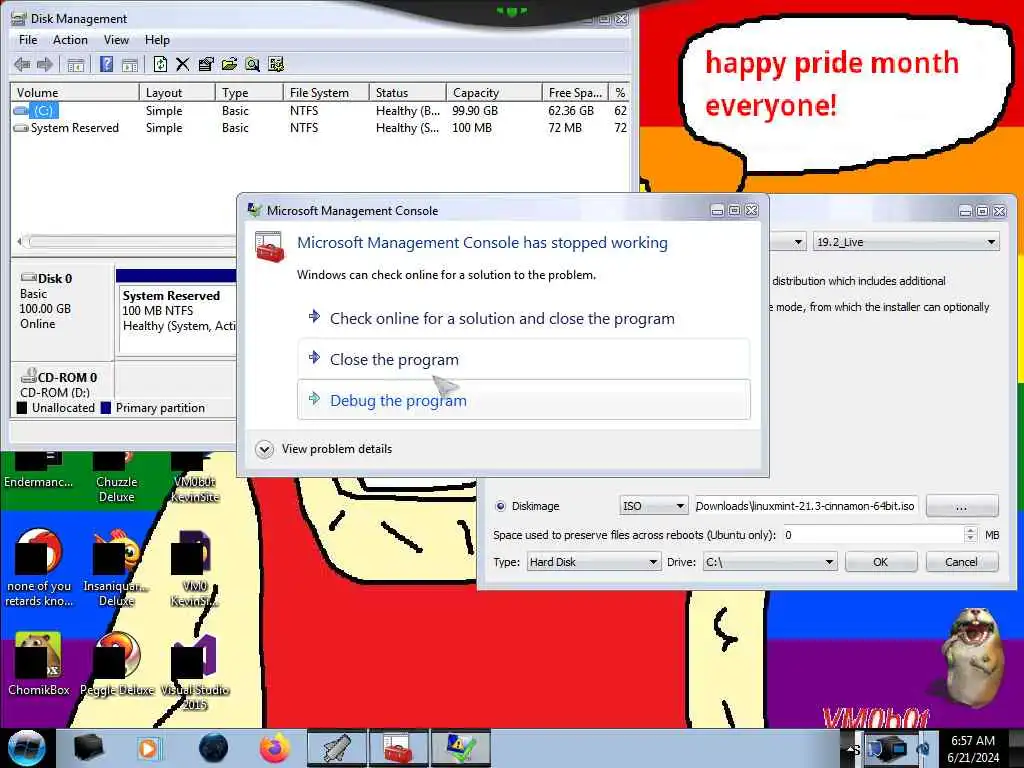This screenshot has height=768, width=1024.
Task: Open the VM0 KevinSi... desktop icon
Action: [195, 568]
